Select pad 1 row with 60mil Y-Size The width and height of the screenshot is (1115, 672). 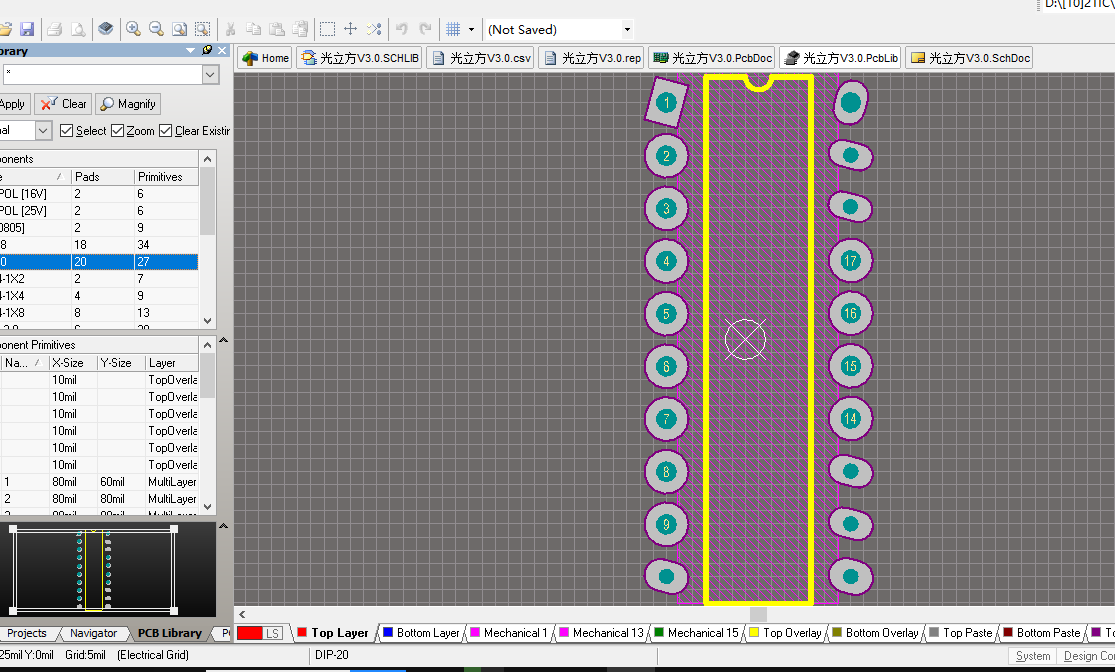coord(99,482)
